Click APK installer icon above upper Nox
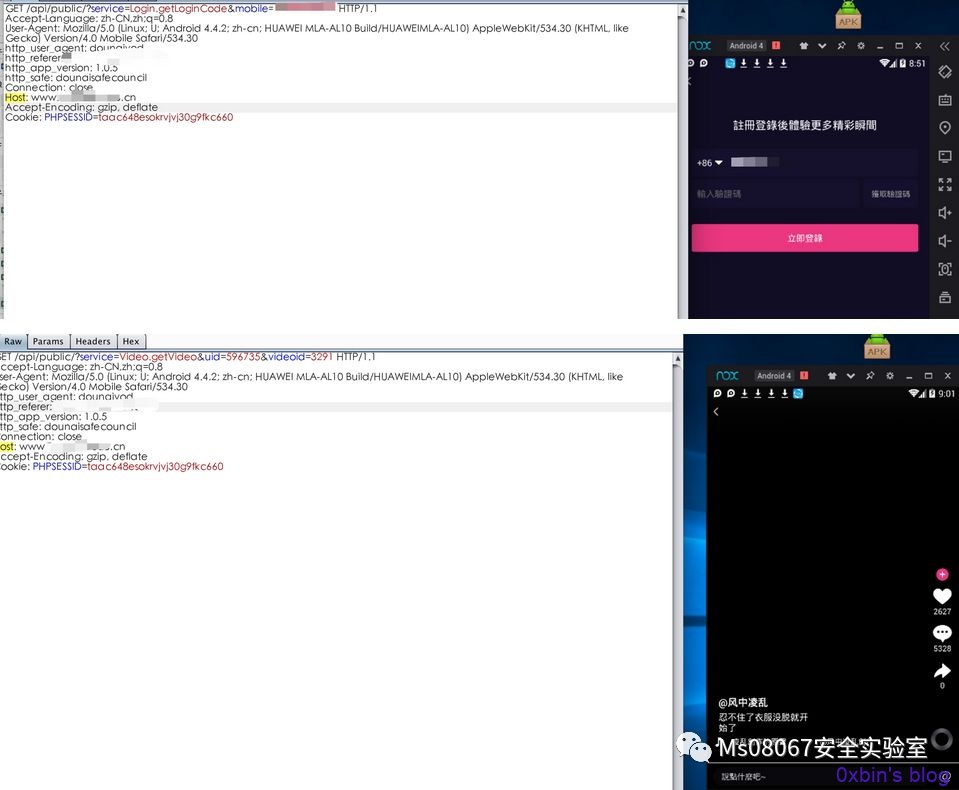The image size is (959, 790). point(848,15)
